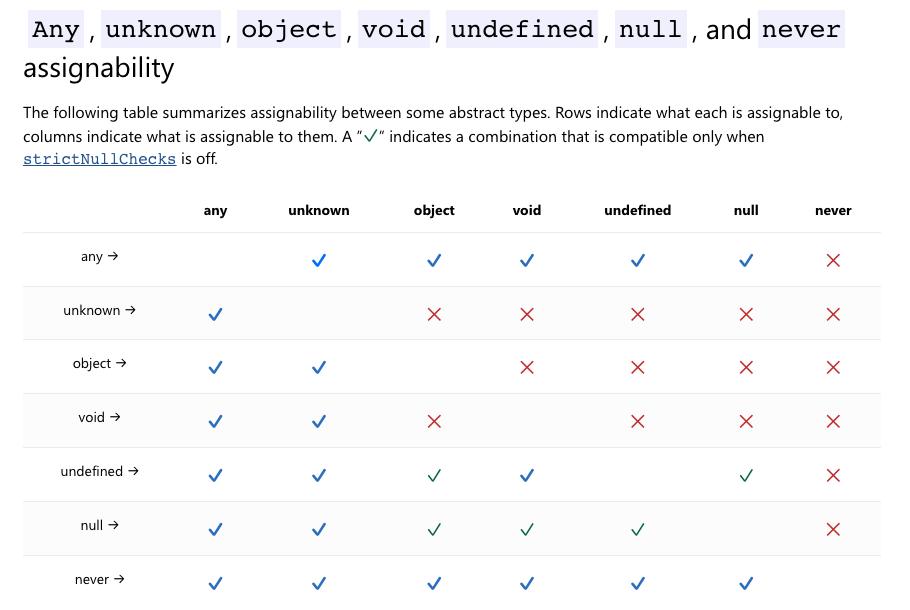The width and height of the screenshot is (910, 610).
Task: Click the blue checkmark for never to null
Action: [746, 583]
